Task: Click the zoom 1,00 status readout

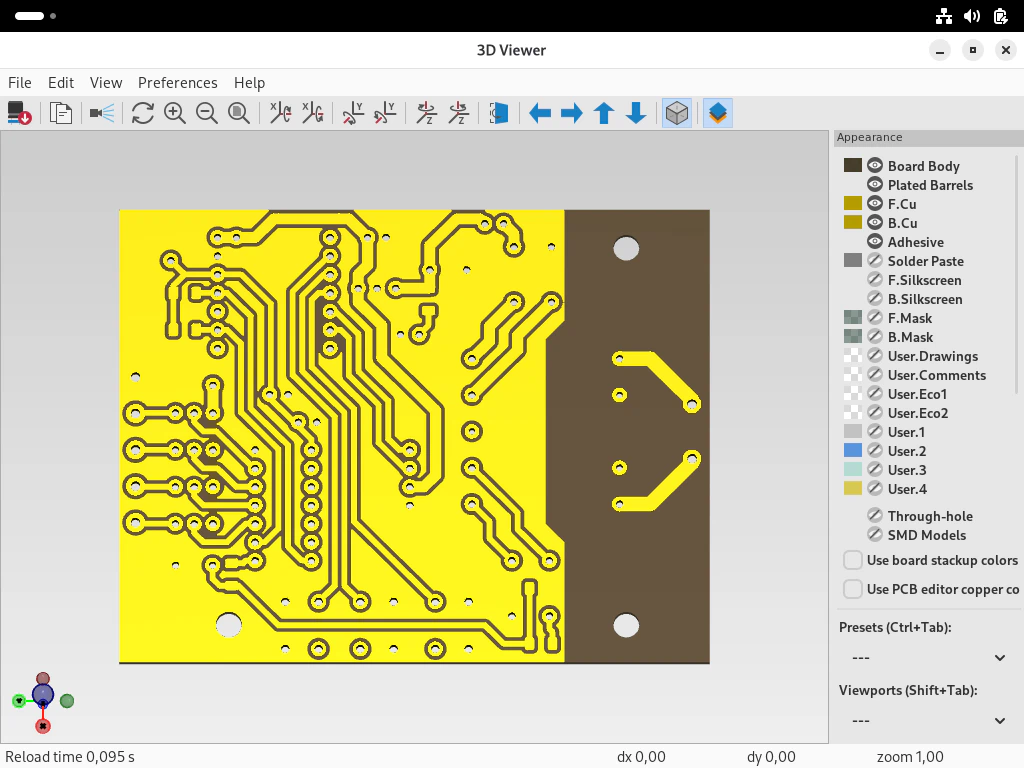Action: click(910, 757)
